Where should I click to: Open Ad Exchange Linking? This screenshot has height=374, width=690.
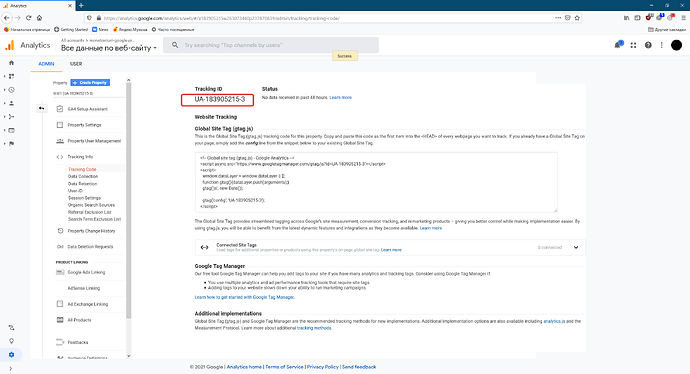tap(88, 304)
